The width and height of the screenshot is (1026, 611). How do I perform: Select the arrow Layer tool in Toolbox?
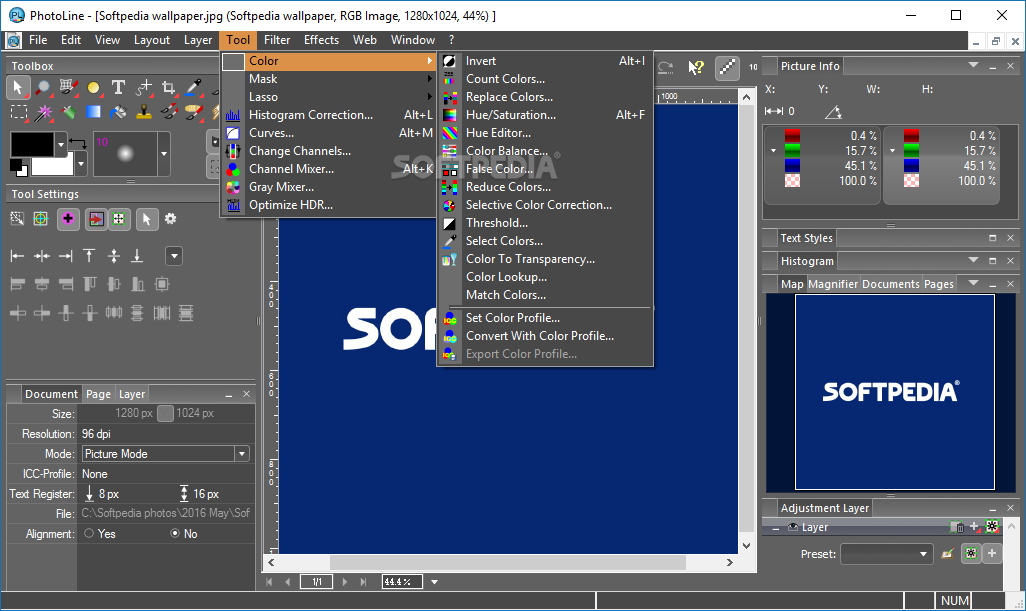pos(18,88)
